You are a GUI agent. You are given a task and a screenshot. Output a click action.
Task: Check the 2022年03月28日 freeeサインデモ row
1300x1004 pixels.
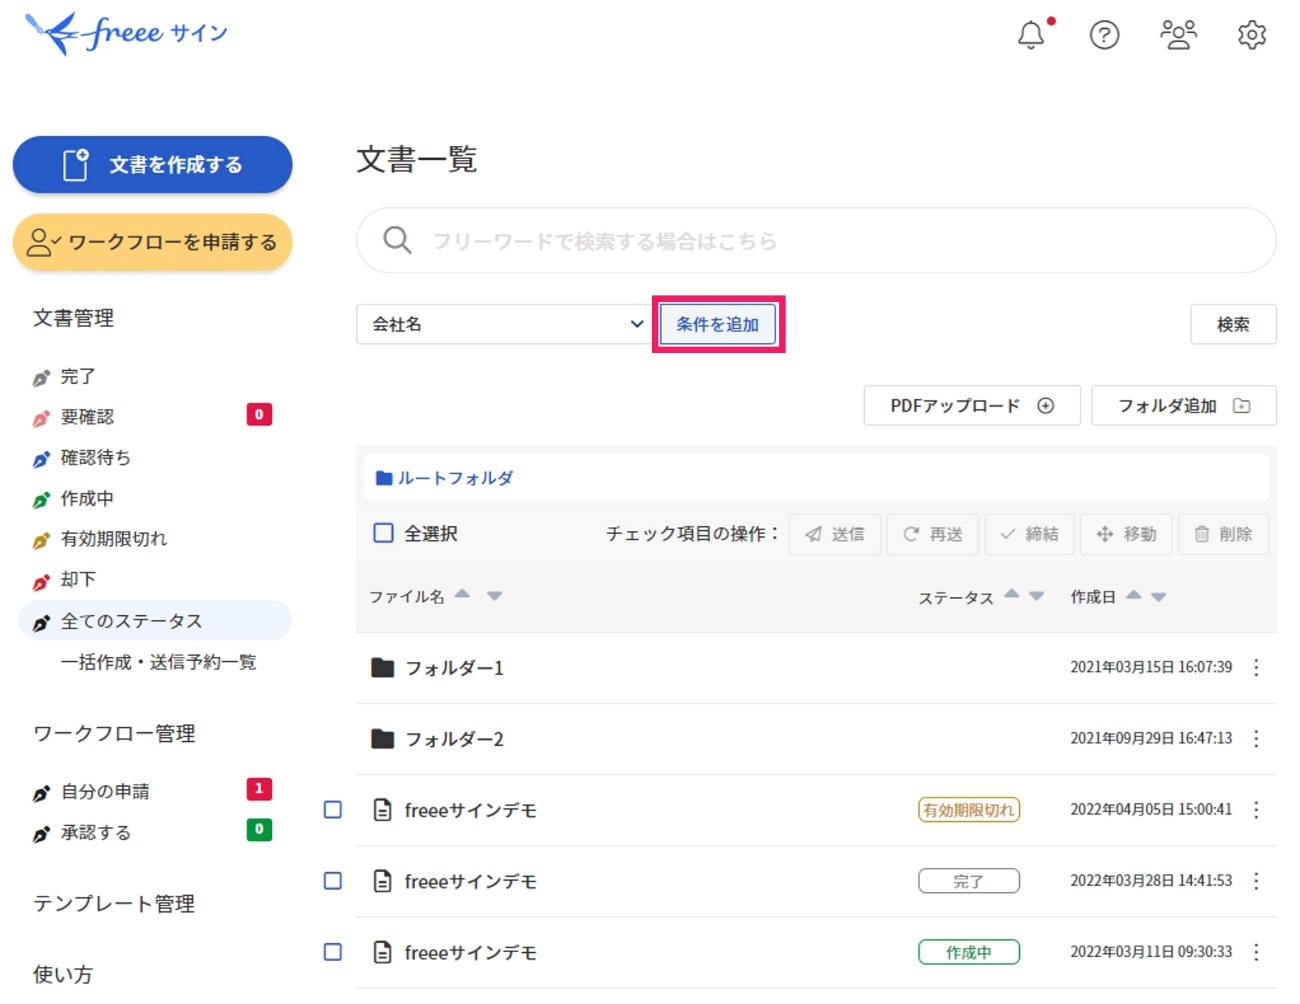tap(333, 880)
